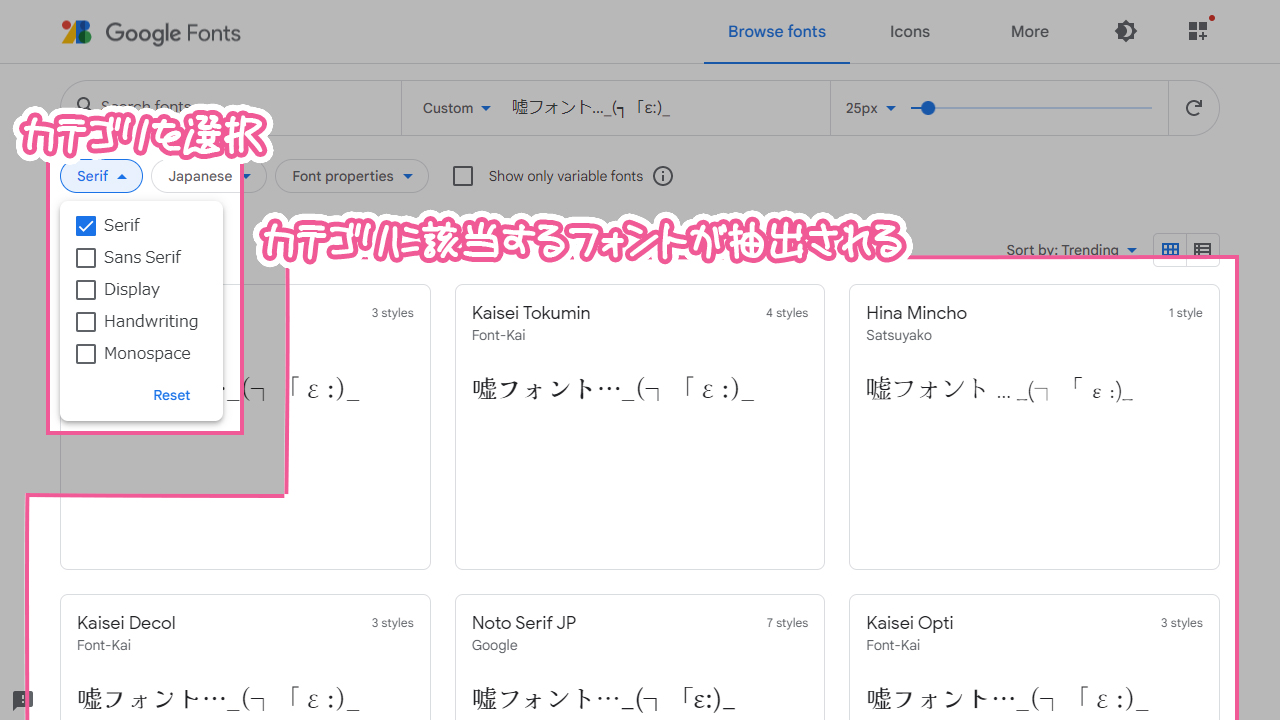Click the 7 styles label
The image size is (1280, 720).
pos(787,623)
